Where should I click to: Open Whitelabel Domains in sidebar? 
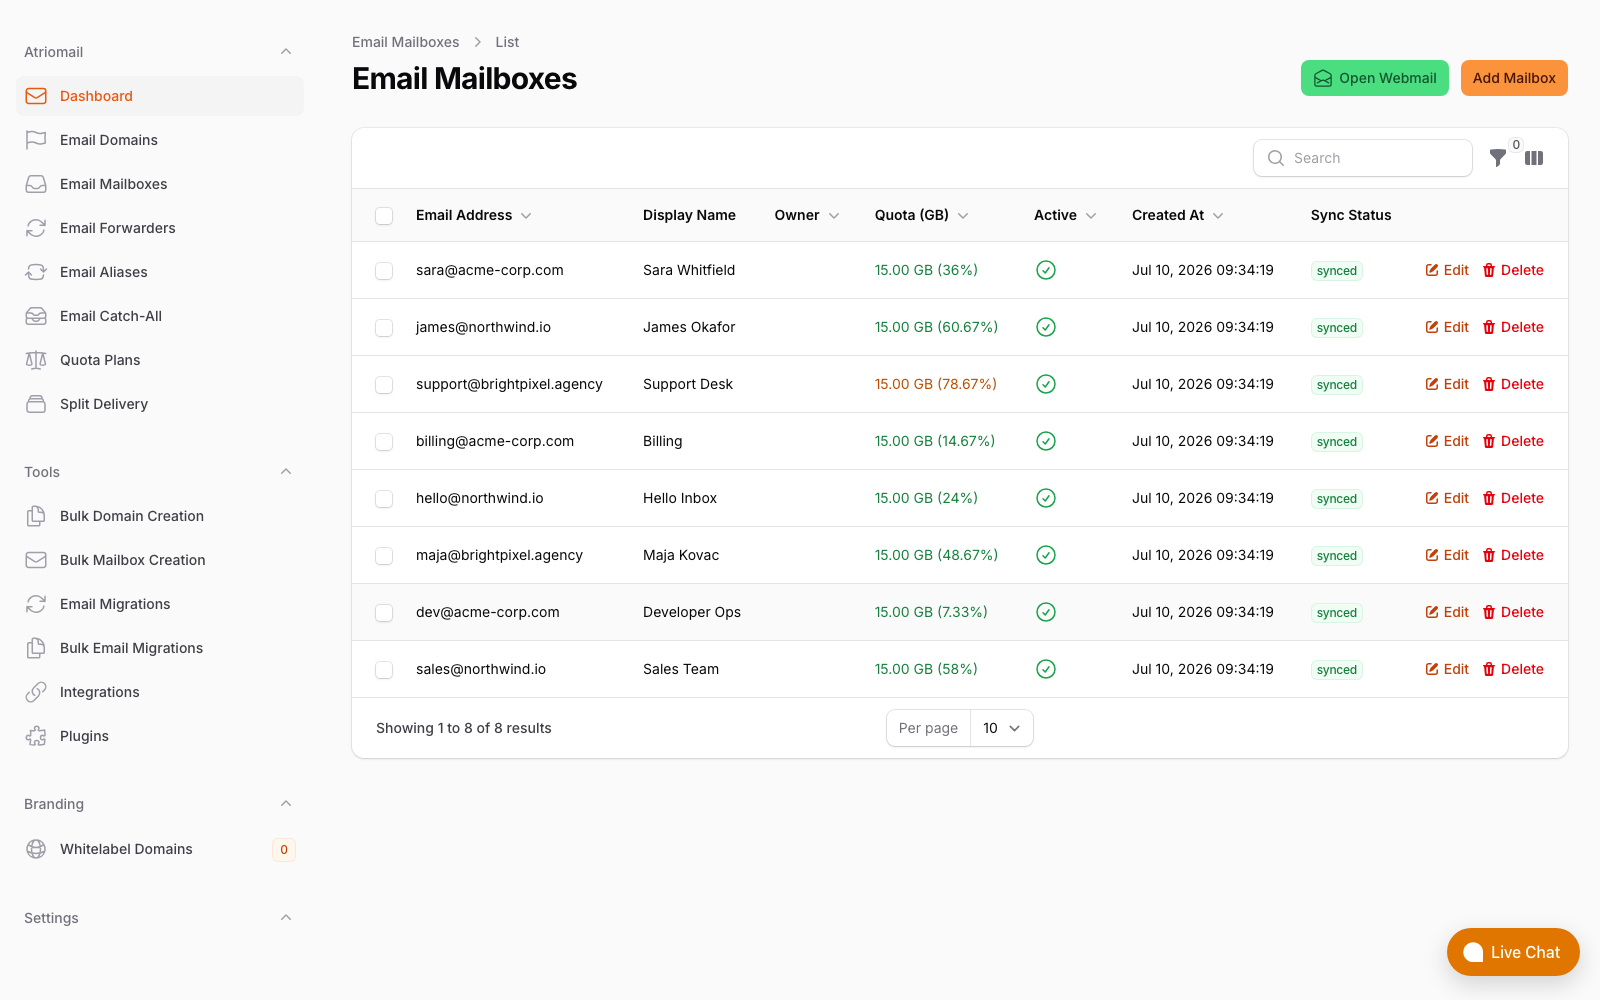click(160, 849)
